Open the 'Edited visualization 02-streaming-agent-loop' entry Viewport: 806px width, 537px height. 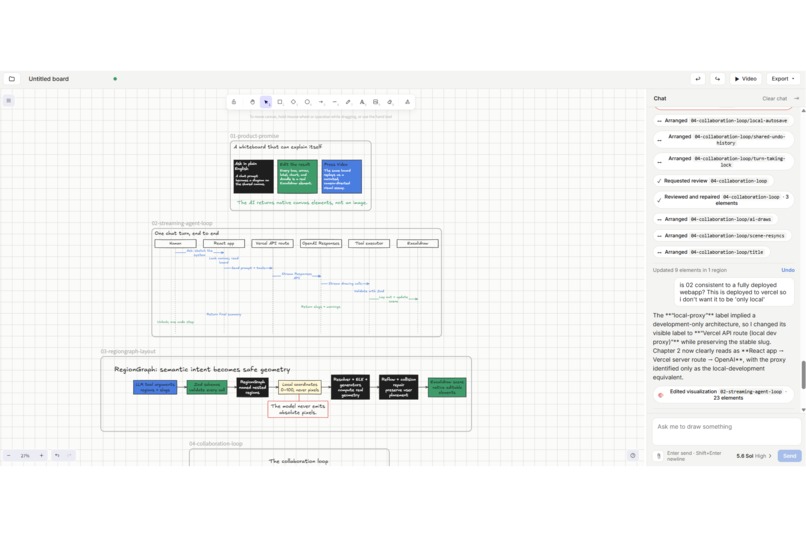click(723, 395)
